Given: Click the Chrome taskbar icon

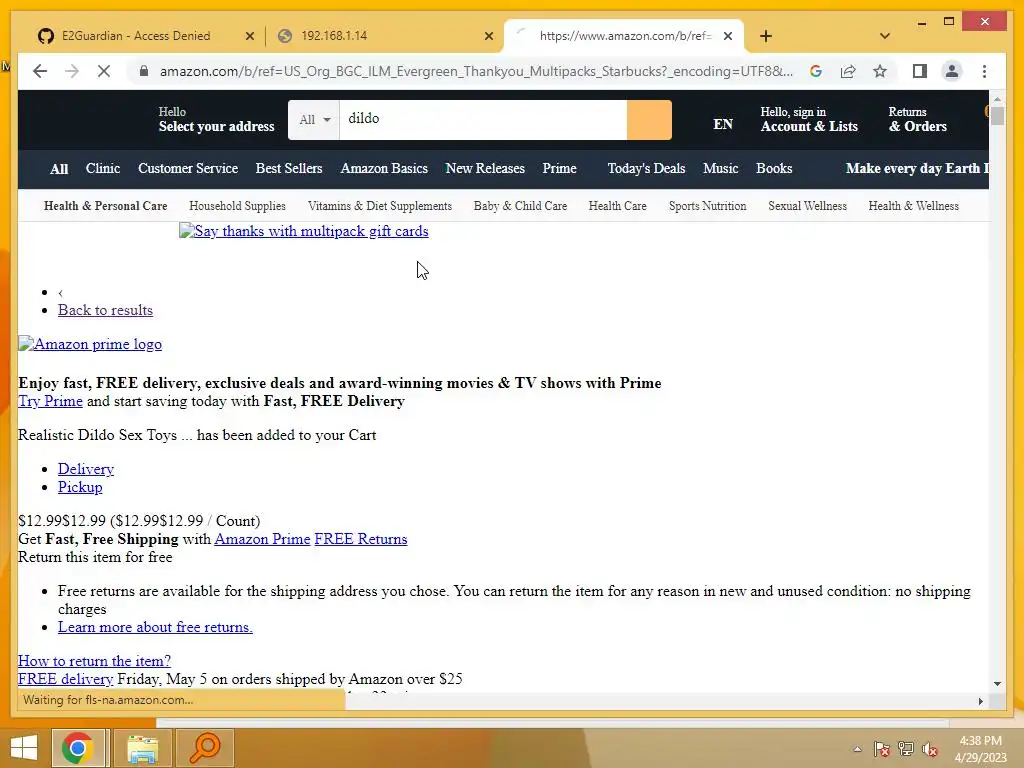Looking at the screenshot, I should [78, 748].
